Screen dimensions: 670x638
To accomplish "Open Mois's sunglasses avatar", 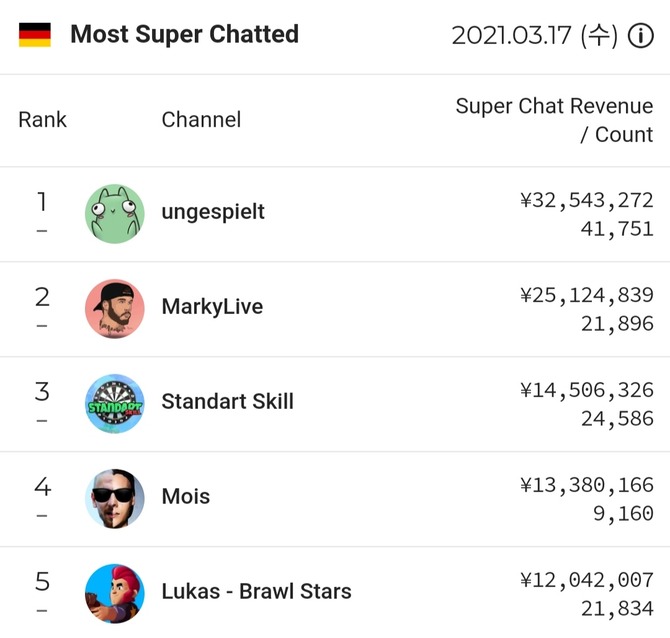I will pos(115,498).
